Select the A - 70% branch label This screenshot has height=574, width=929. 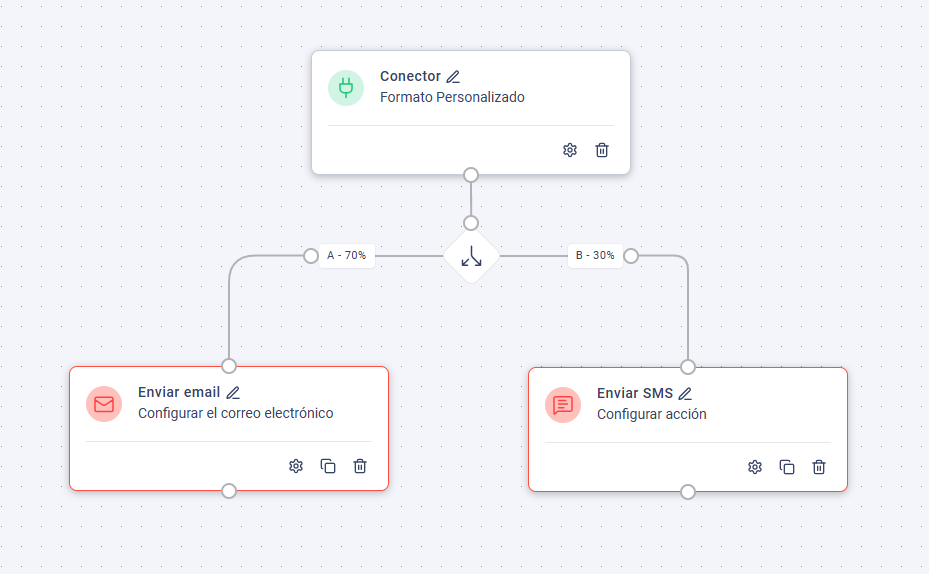click(347, 256)
